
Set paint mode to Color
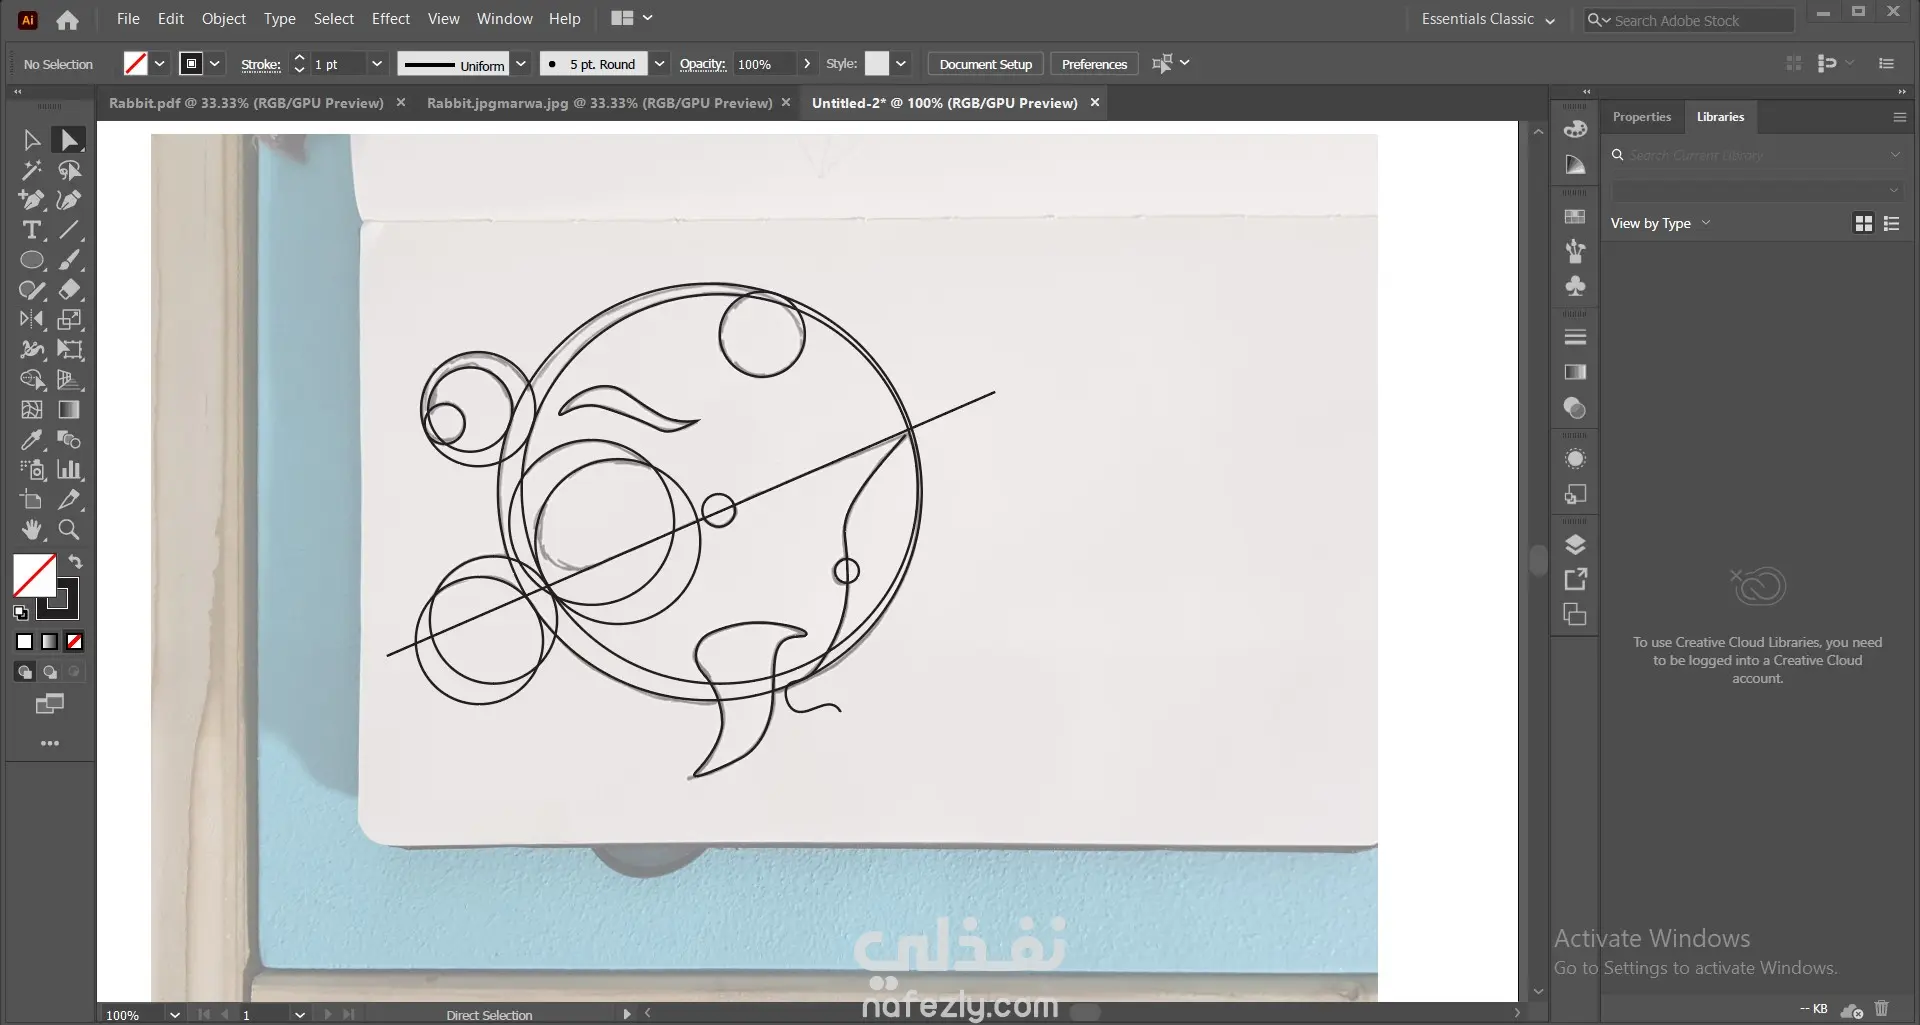(x=25, y=642)
